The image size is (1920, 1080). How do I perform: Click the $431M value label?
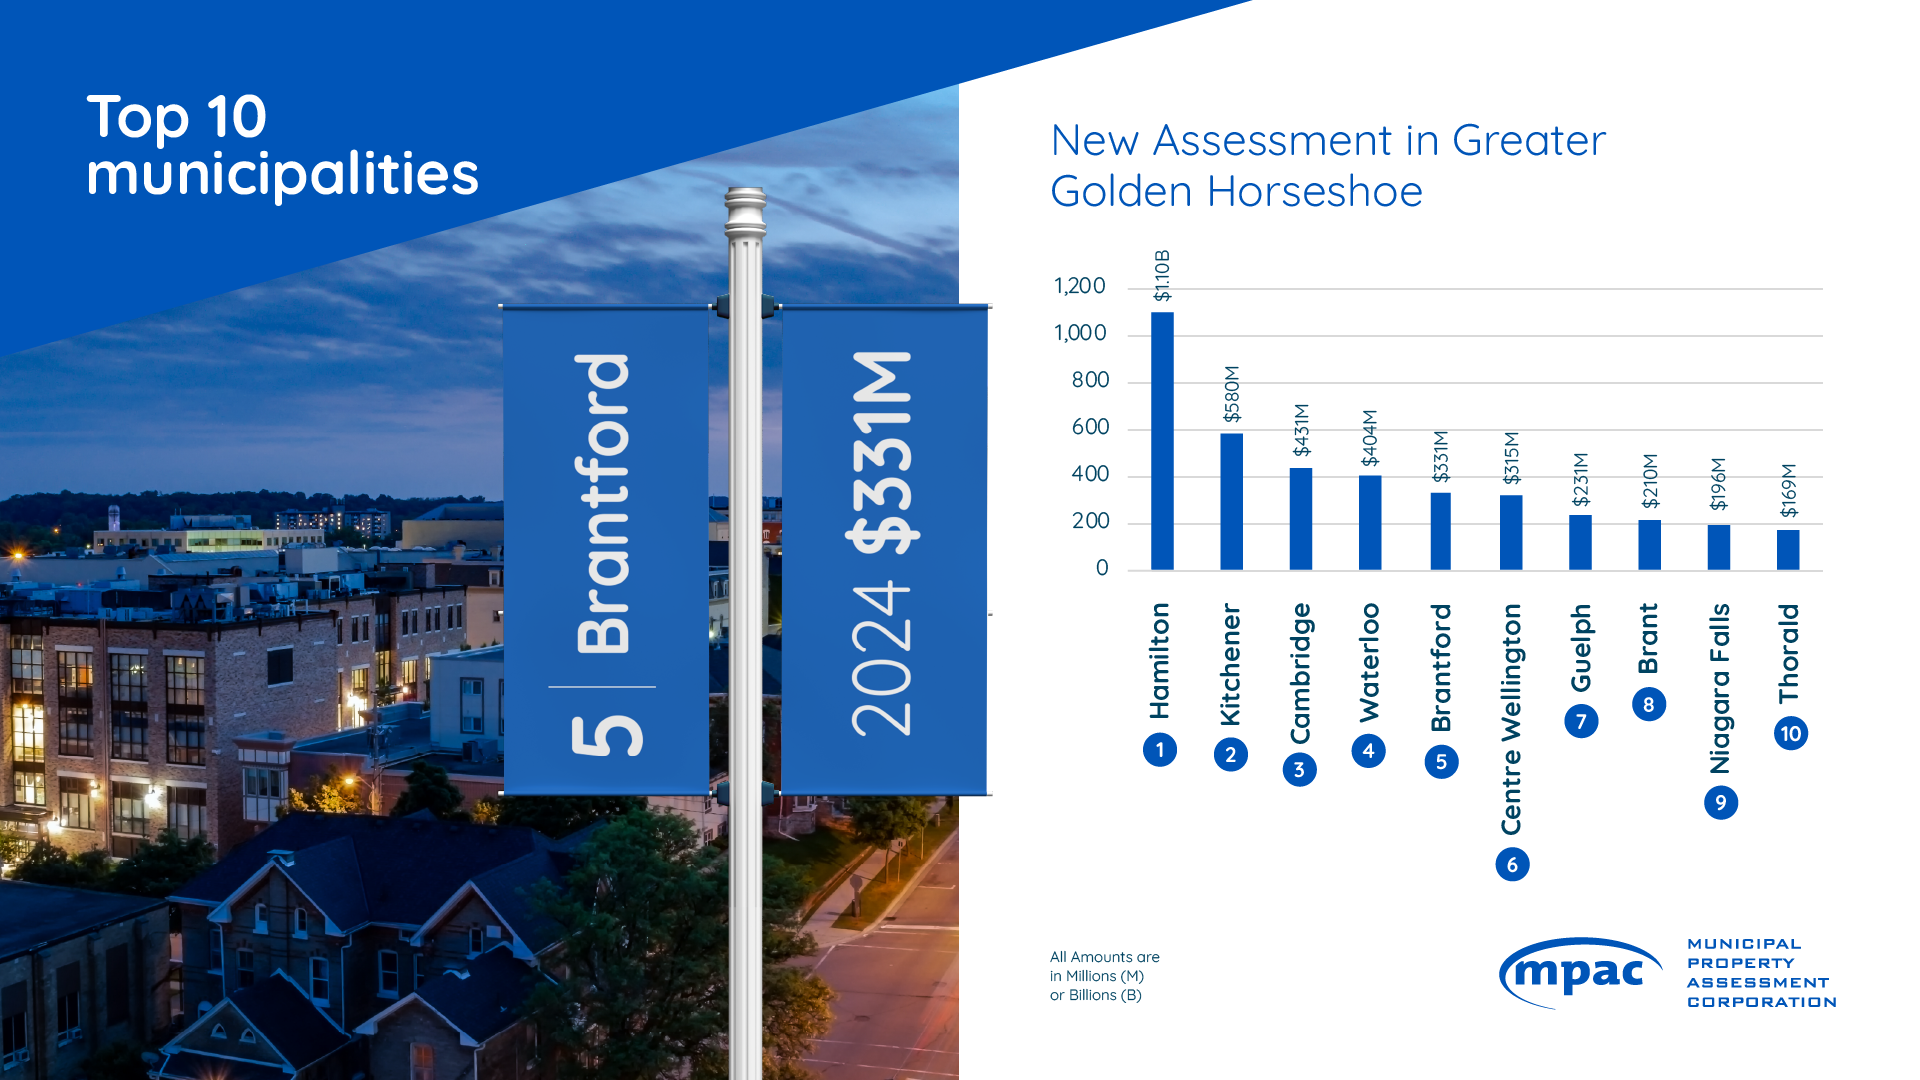(x=1301, y=430)
